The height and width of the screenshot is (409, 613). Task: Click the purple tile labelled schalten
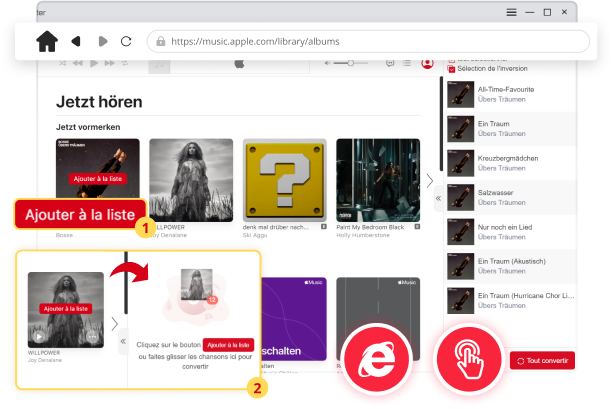coord(294,319)
